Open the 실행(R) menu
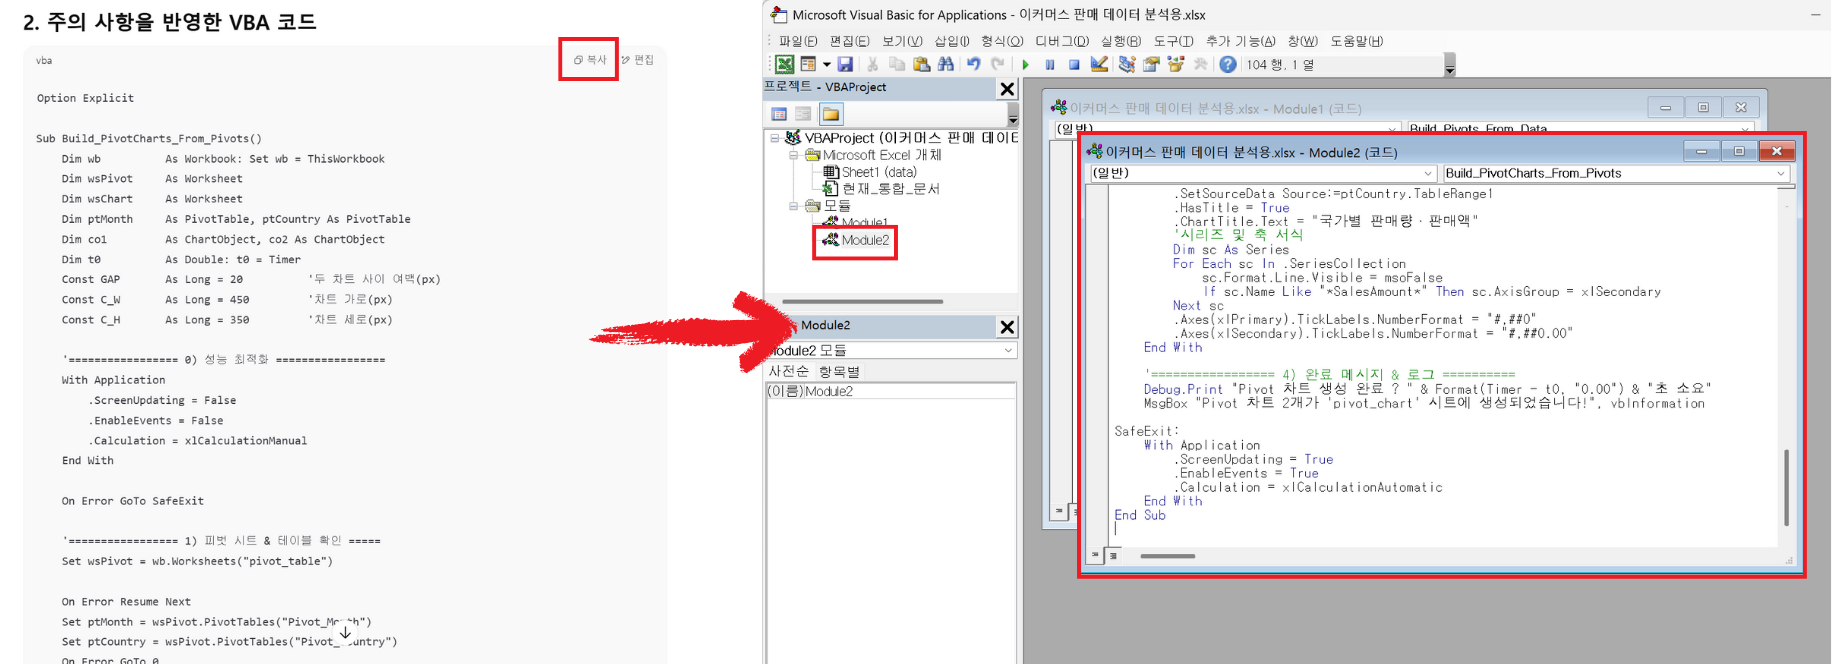The image size is (1832, 665). pyautogui.click(x=1121, y=41)
